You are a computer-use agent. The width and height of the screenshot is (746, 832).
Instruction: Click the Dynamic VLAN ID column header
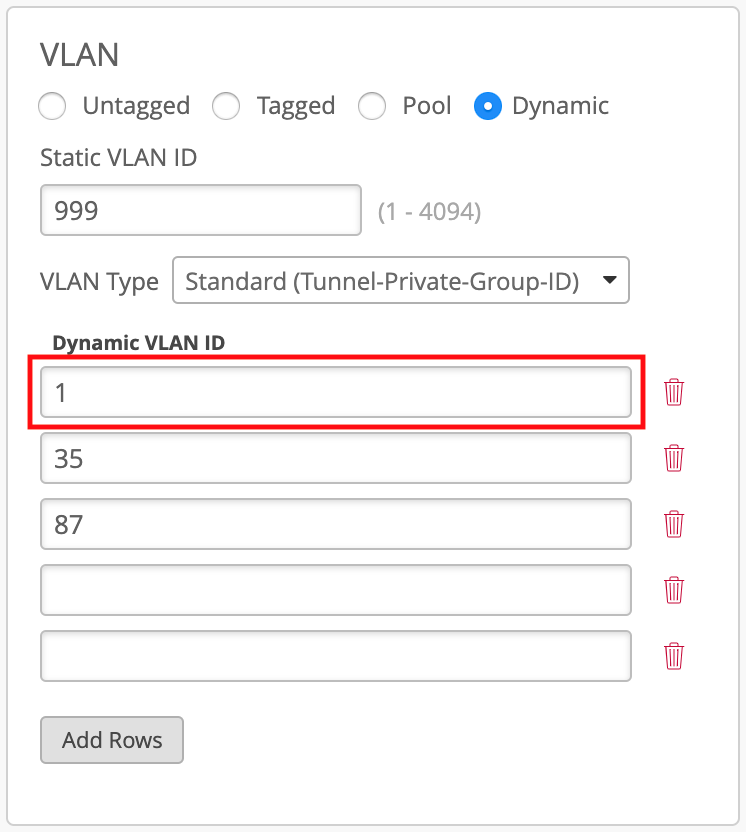pos(139,343)
